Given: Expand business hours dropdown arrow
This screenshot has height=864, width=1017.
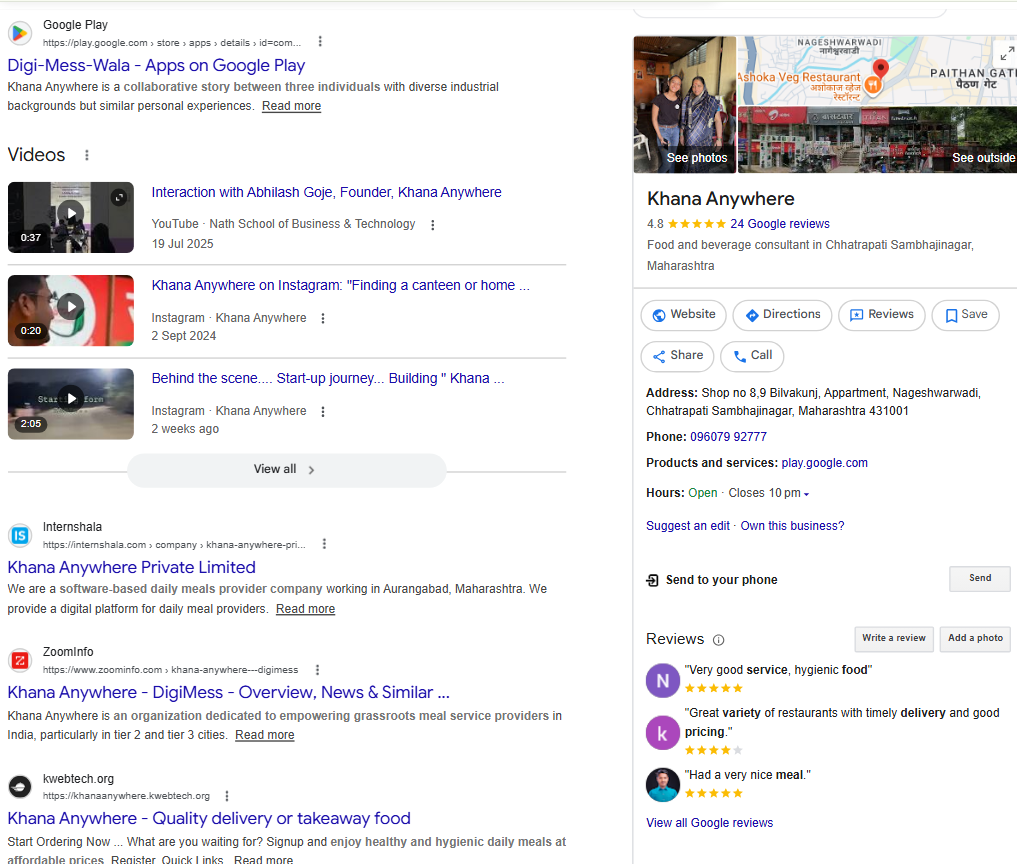Looking at the screenshot, I should pyautogui.click(x=806, y=494).
